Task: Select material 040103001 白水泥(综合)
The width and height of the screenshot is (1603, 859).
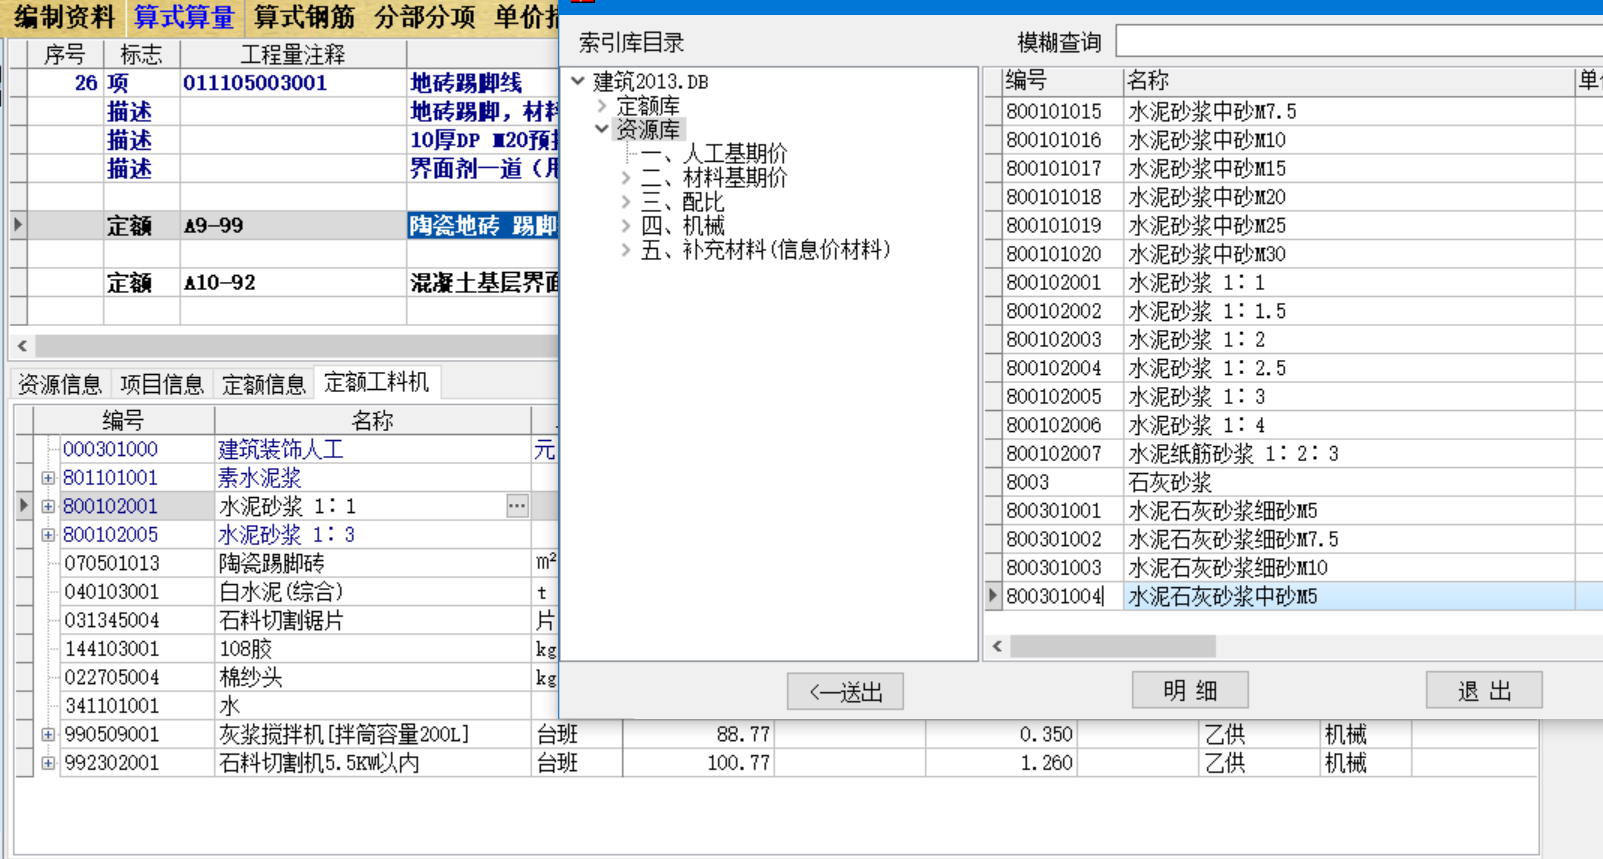Action: coord(285,592)
